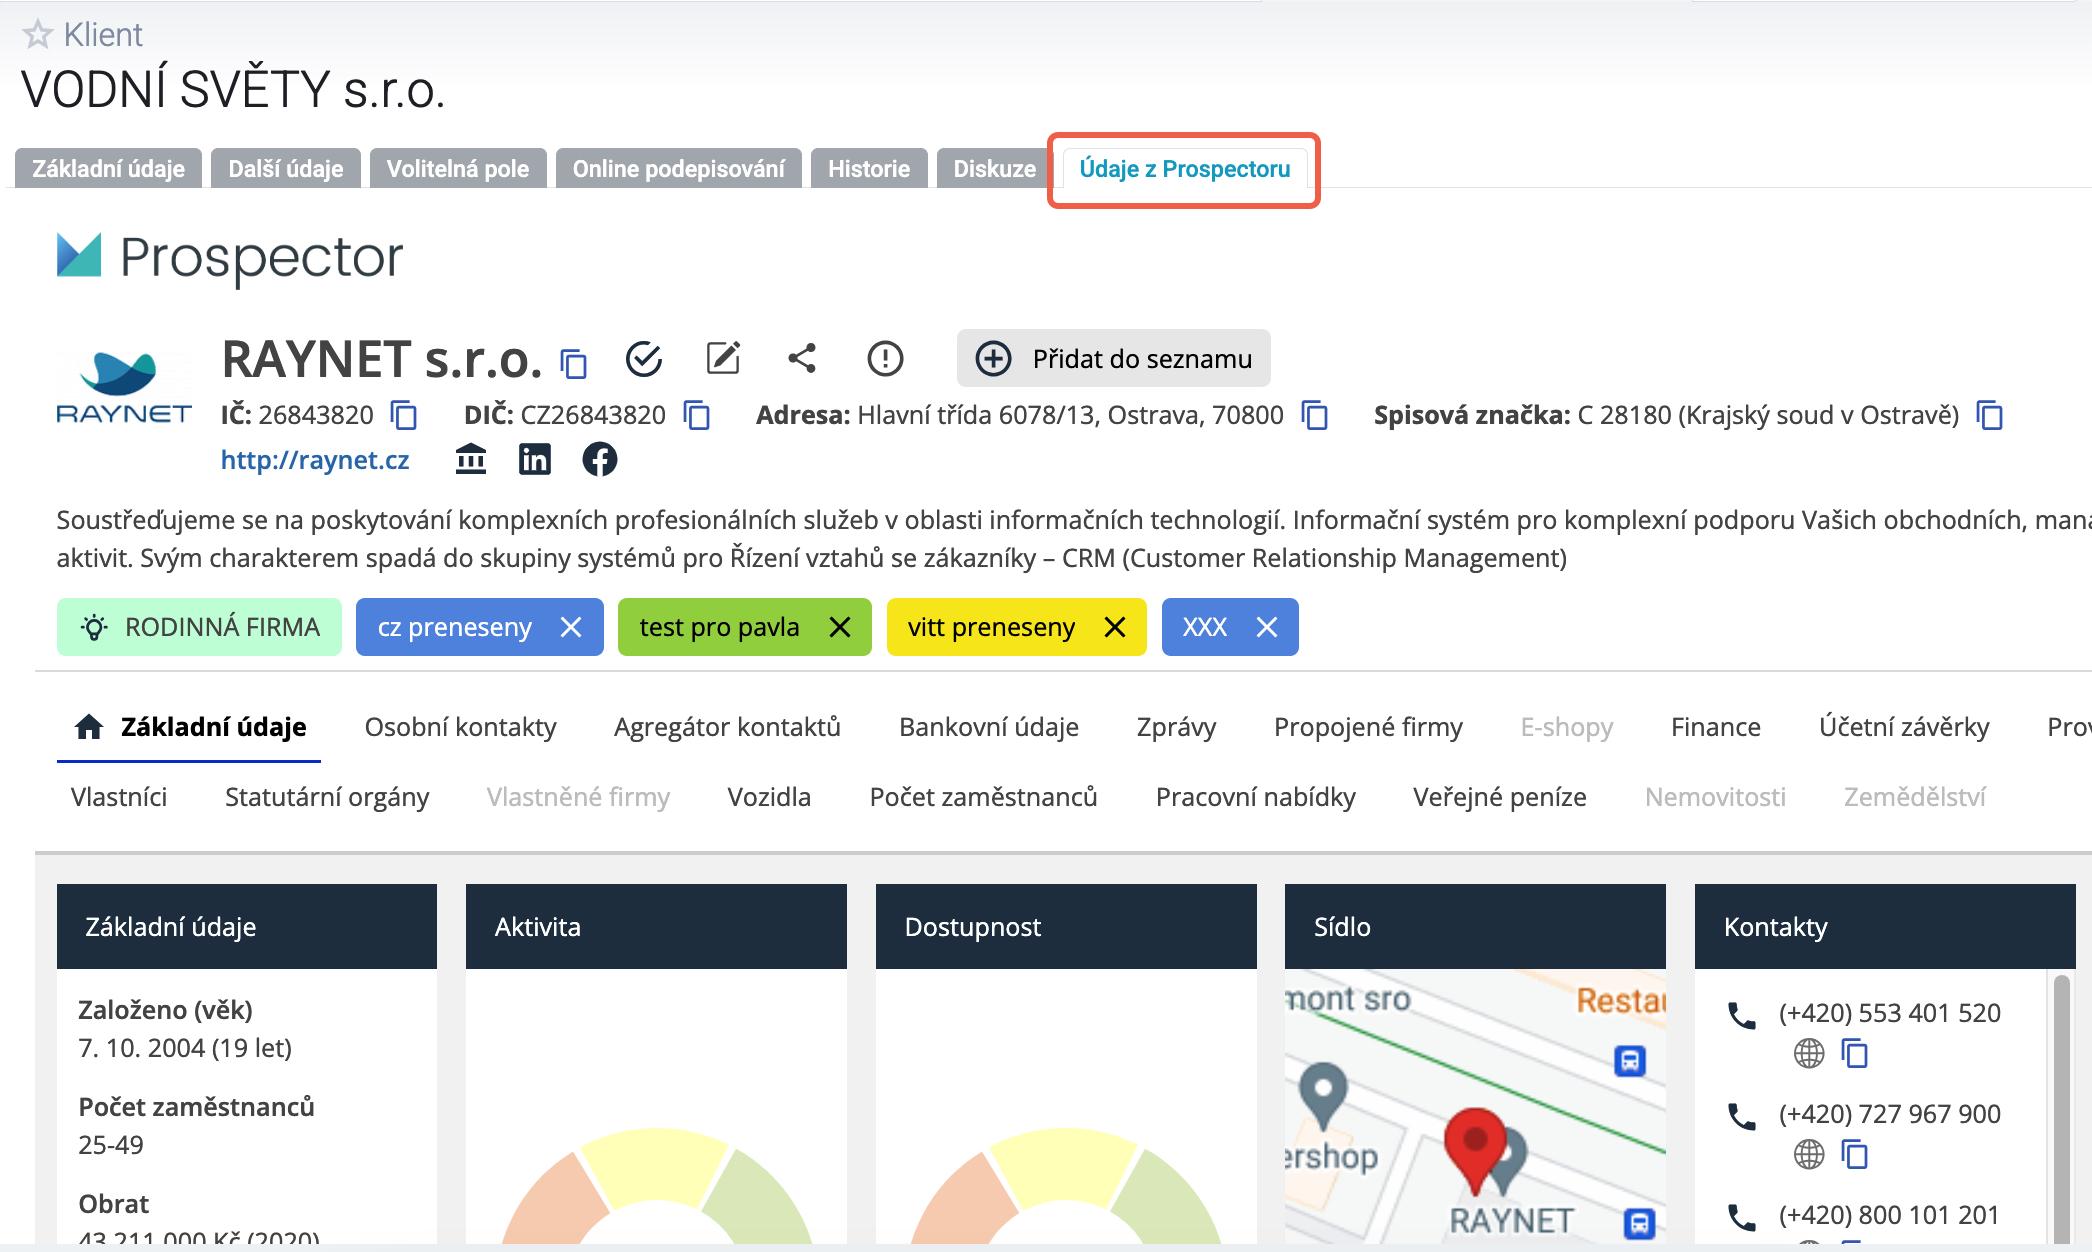Image resolution: width=2092 pixels, height=1252 pixels.
Task: Copy phone number 727 967 900
Action: click(1855, 1155)
